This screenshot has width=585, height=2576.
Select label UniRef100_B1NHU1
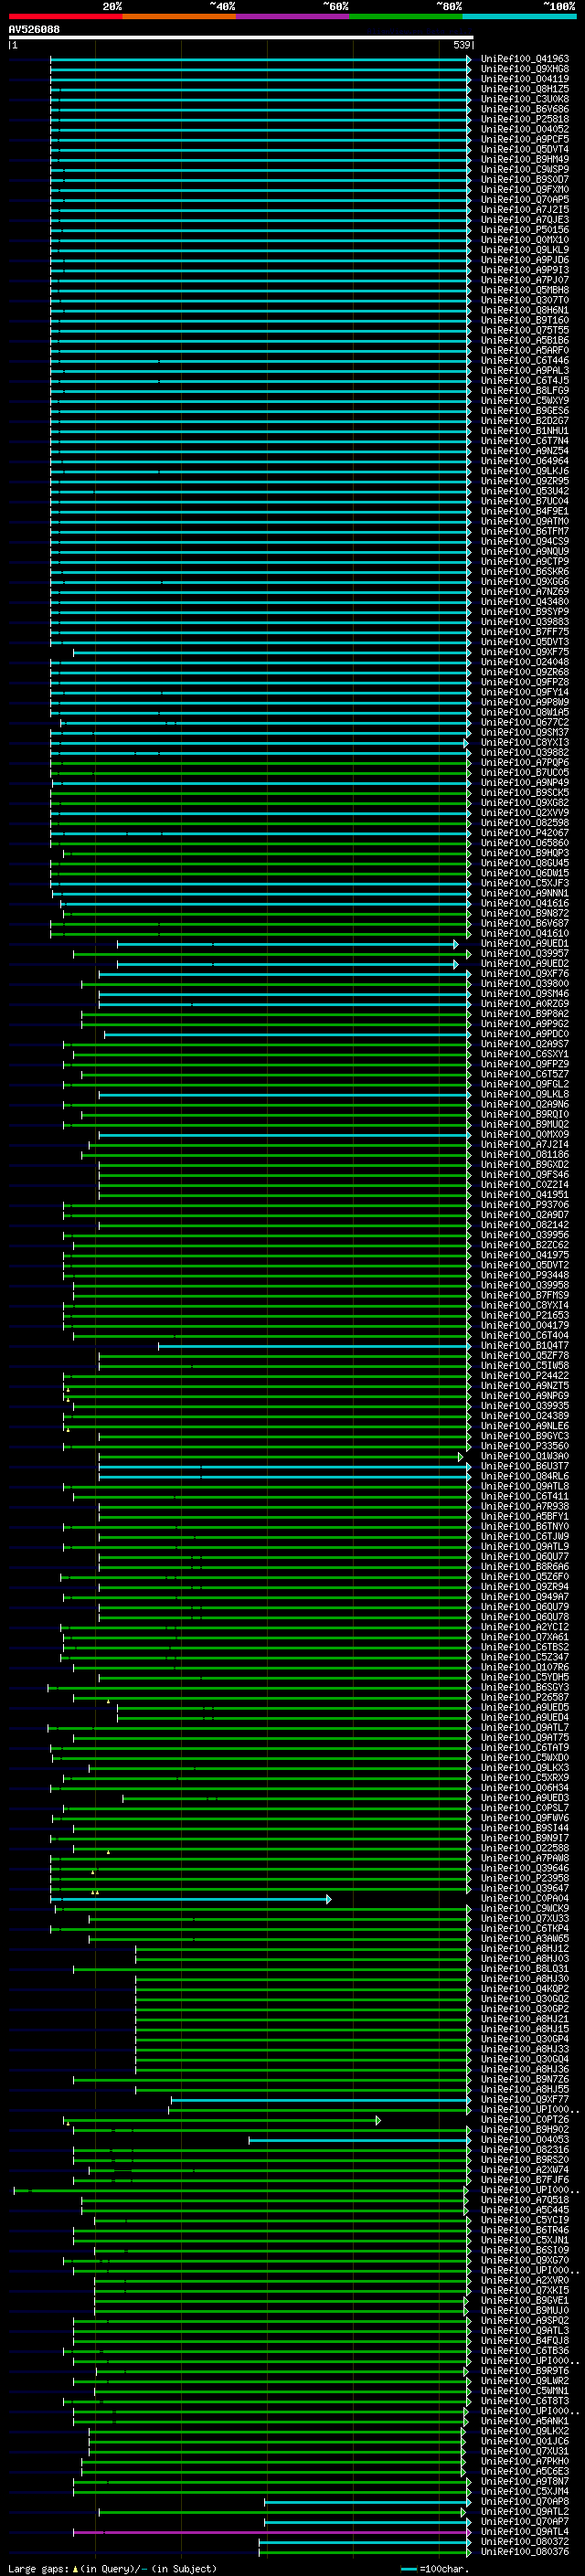tap(525, 431)
